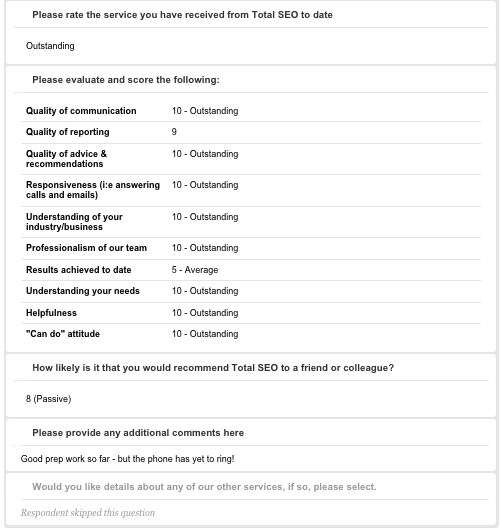Select the 'Quality of communication' row label
This screenshot has height=531, width=501.
click(81, 111)
